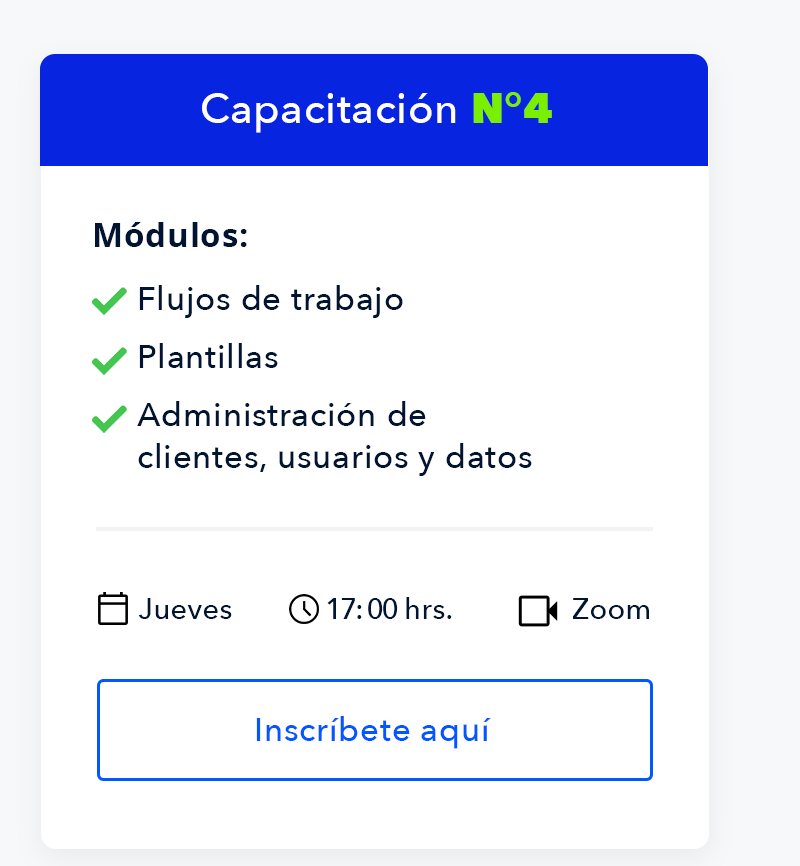Click the Capacitación N°4 header text
Screen dimensions: 800x866
(x=376, y=109)
